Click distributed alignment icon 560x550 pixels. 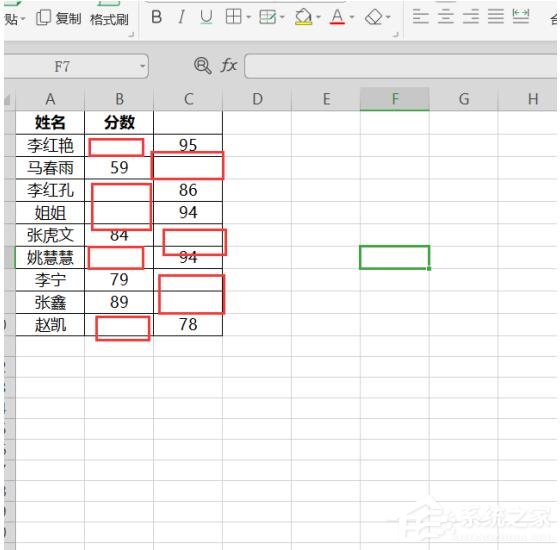click(x=521, y=16)
